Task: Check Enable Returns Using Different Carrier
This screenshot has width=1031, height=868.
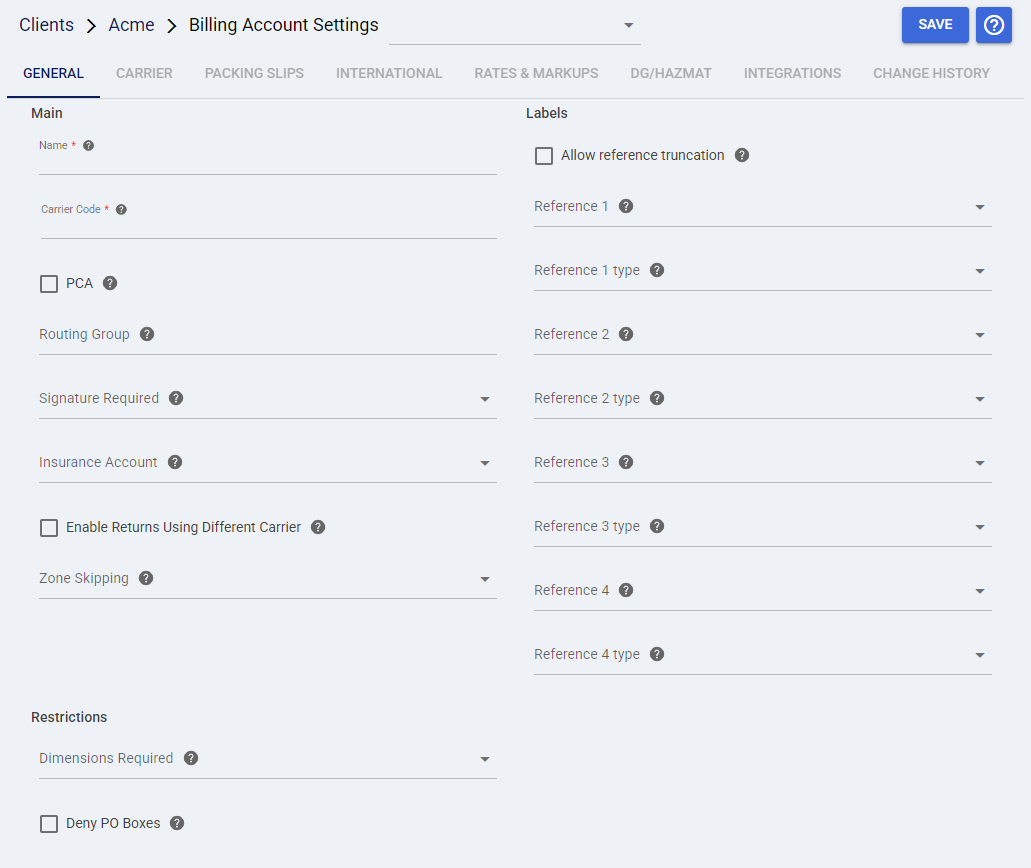Action: pyautogui.click(x=49, y=527)
